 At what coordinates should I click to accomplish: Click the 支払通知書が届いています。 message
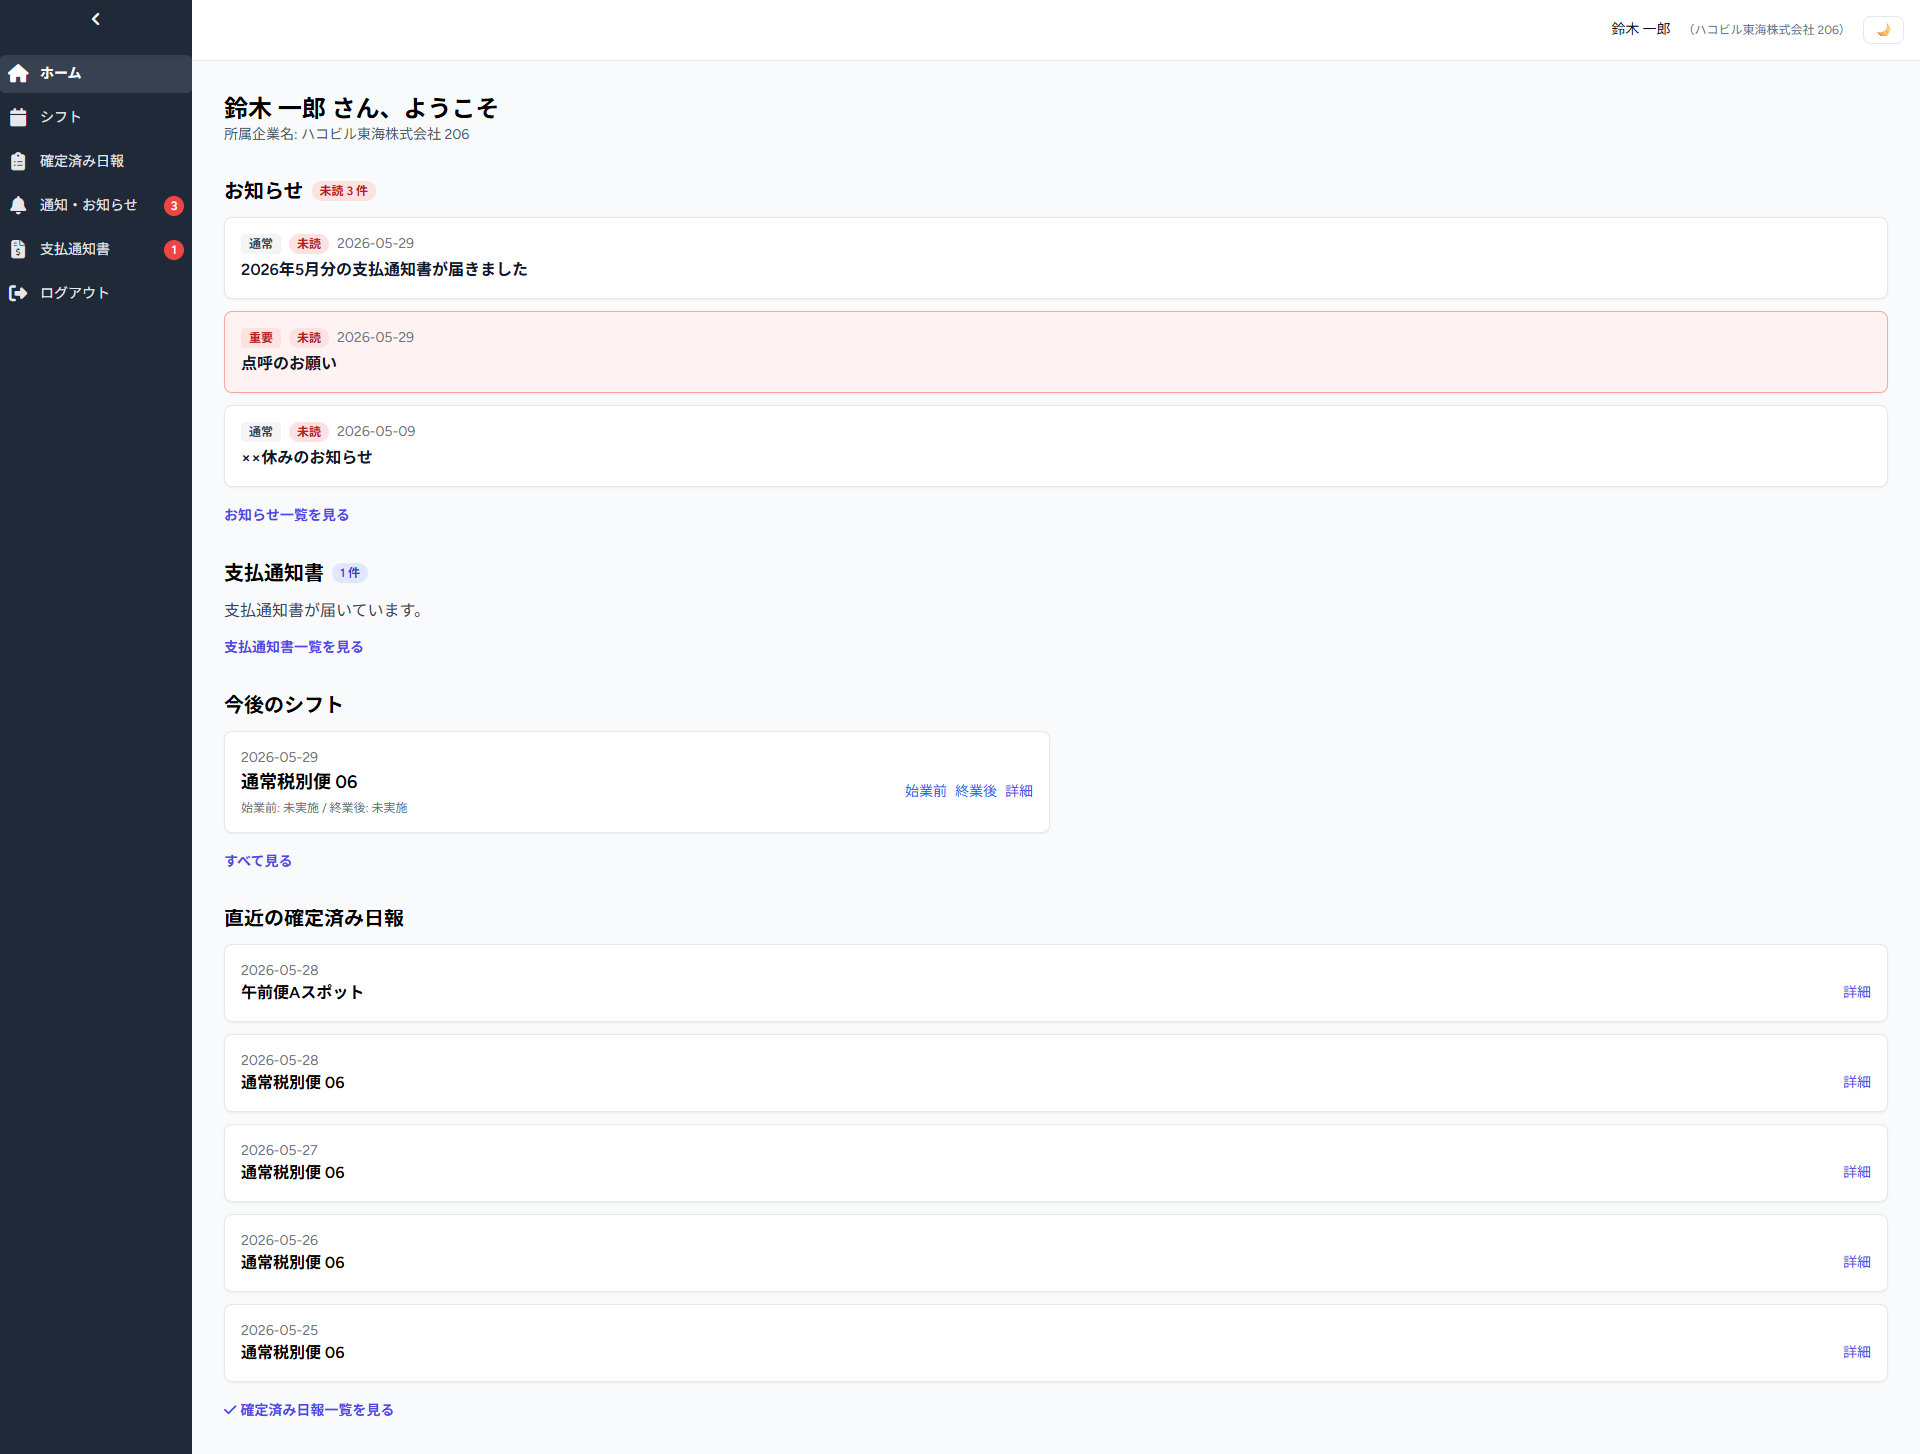(x=324, y=610)
